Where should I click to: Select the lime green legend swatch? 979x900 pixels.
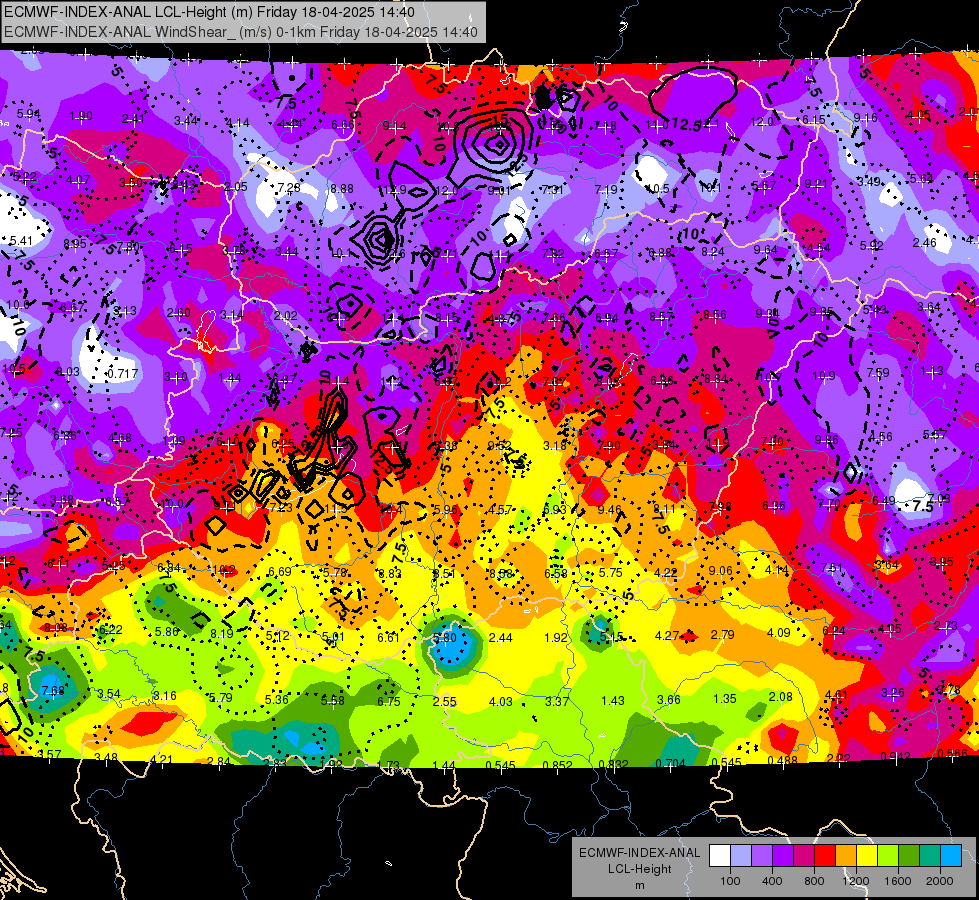coord(888,855)
